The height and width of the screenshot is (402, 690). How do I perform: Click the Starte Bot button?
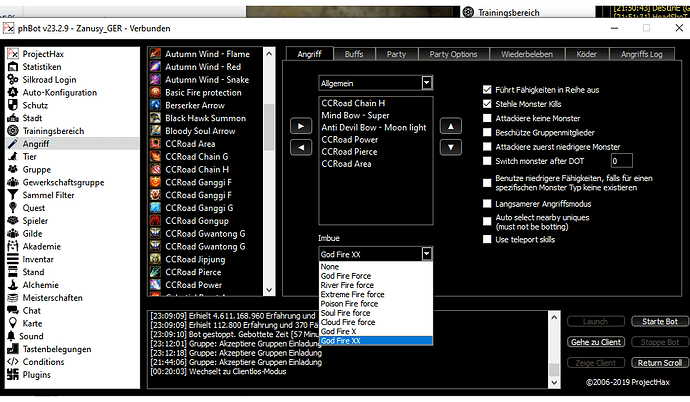[x=660, y=322]
